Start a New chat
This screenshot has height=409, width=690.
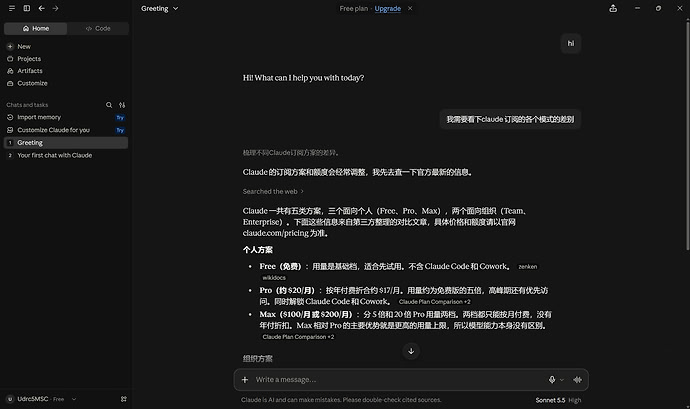66,46
